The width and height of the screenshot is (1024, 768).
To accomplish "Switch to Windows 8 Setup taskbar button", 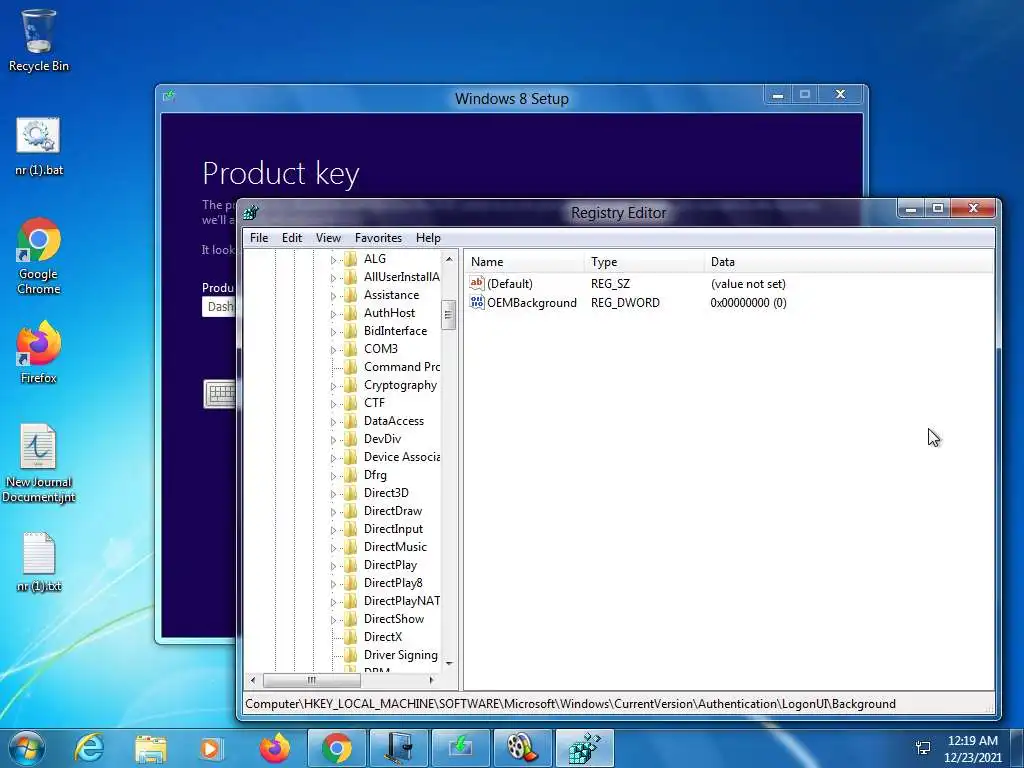I will click(460, 748).
